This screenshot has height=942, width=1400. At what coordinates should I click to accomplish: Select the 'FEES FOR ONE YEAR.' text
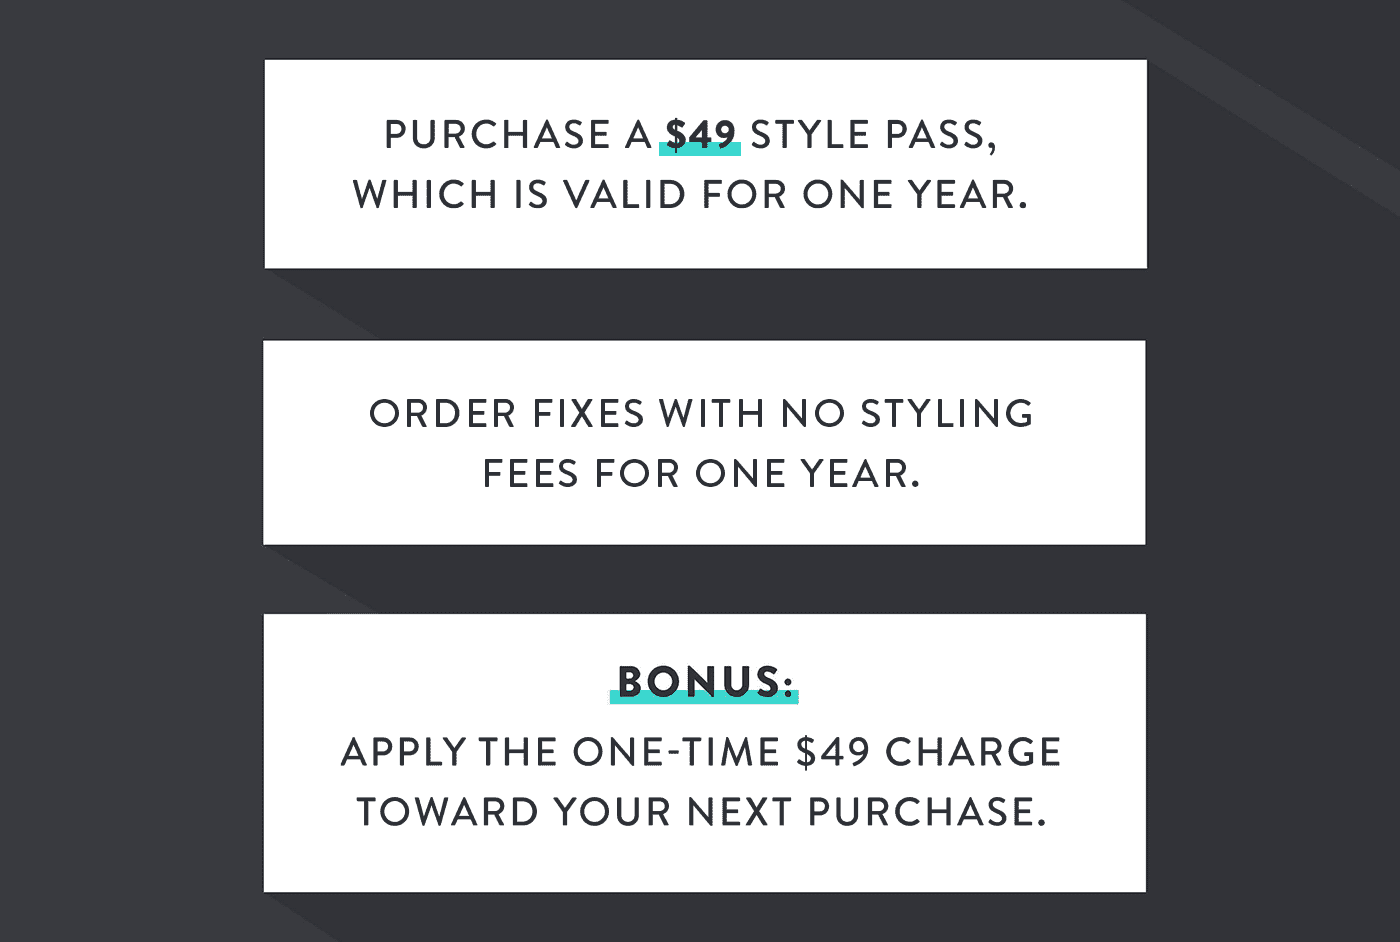701,474
